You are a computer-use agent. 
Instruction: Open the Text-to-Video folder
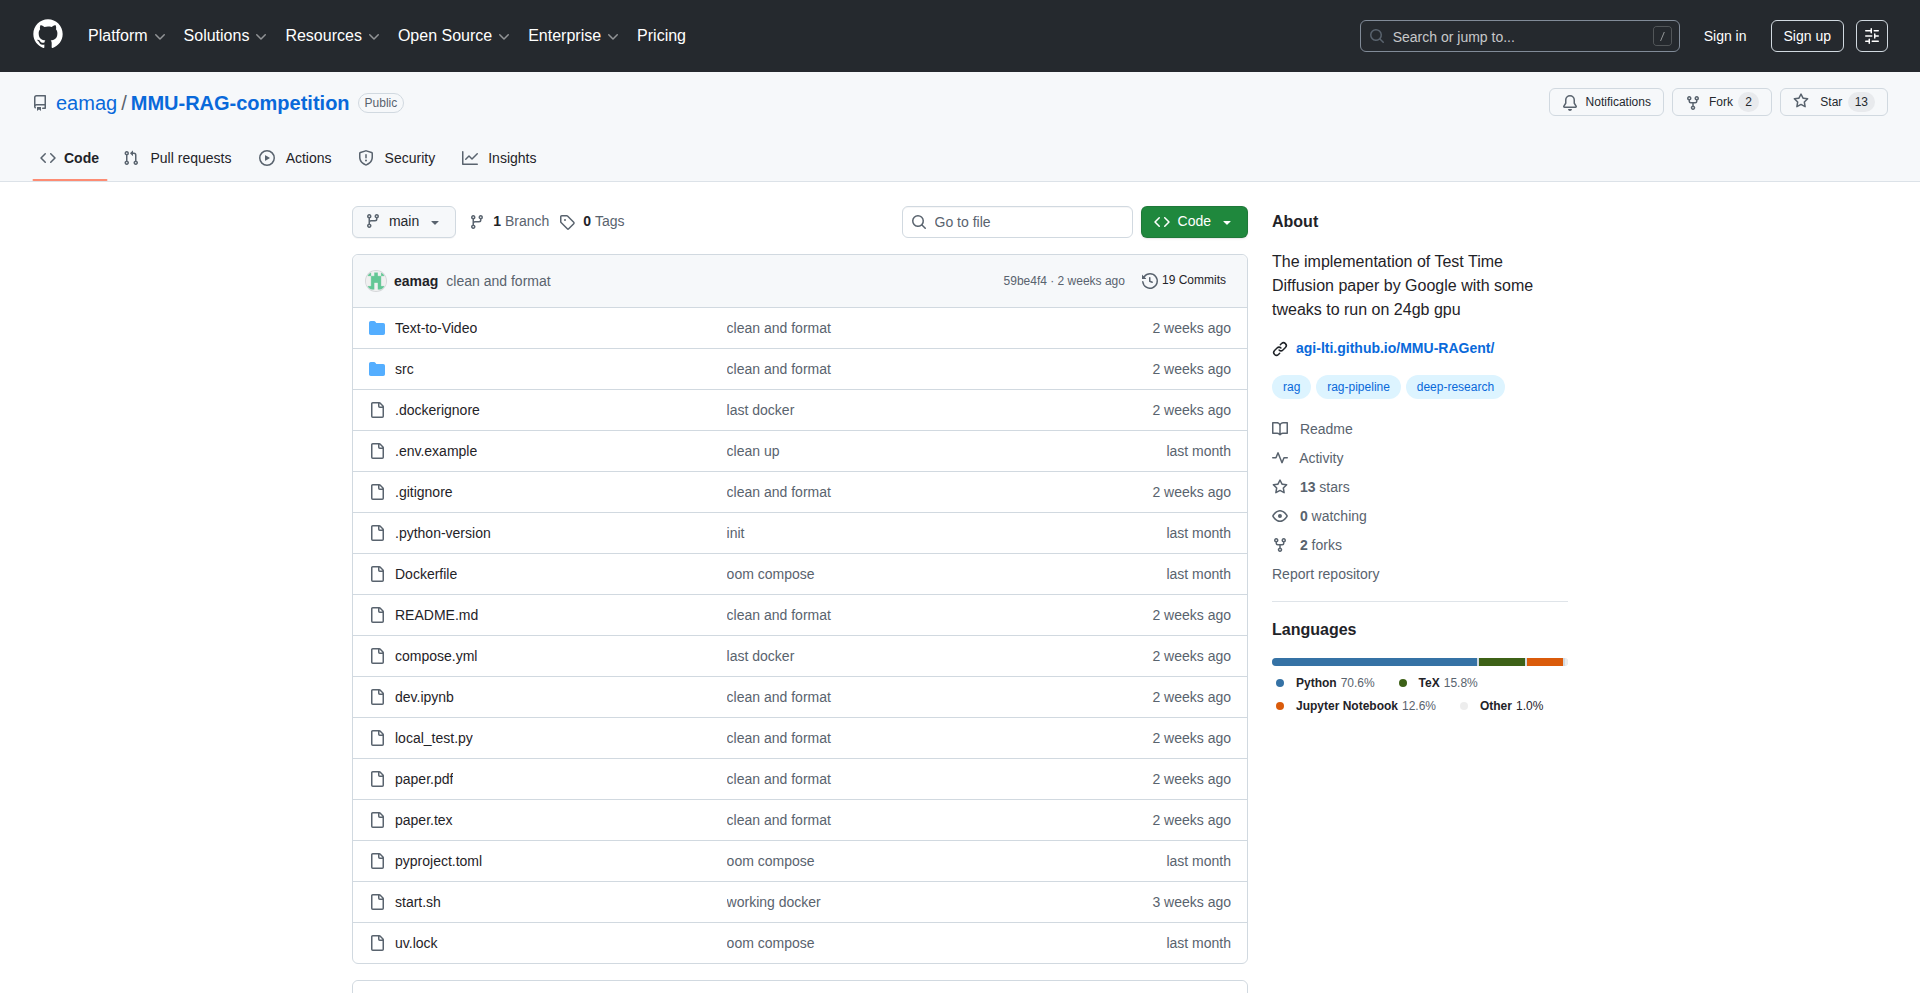click(x=435, y=328)
